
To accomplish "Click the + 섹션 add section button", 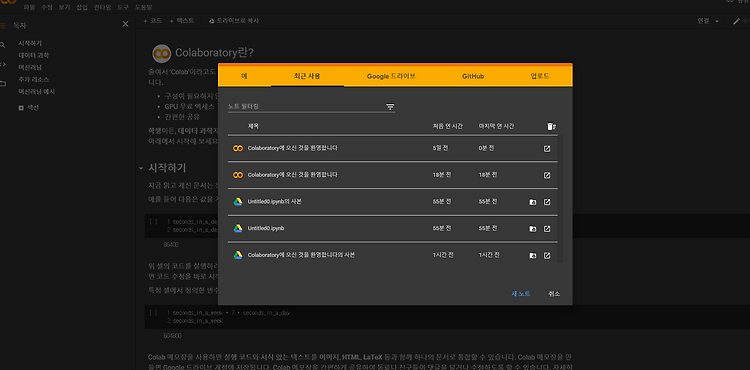I will pyautogui.click(x=28, y=108).
